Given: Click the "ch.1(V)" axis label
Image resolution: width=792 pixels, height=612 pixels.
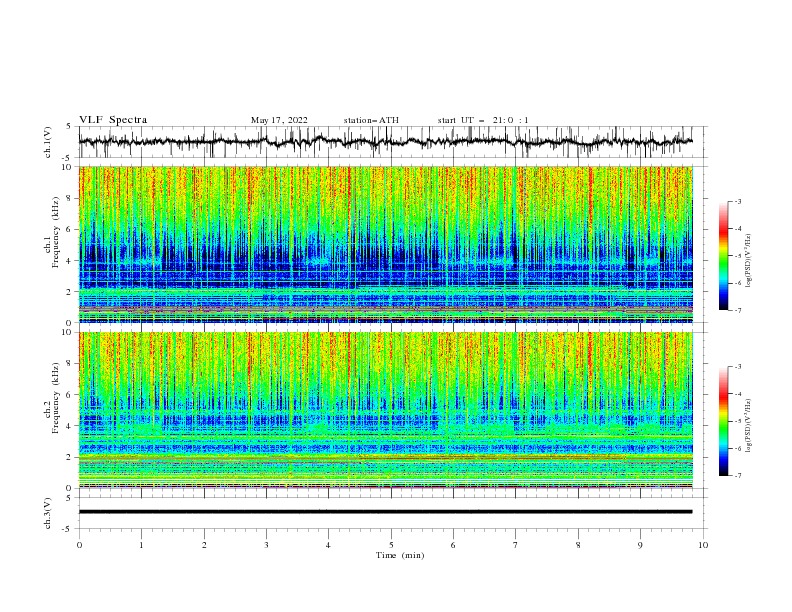Looking at the screenshot, I should pos(48,142).
